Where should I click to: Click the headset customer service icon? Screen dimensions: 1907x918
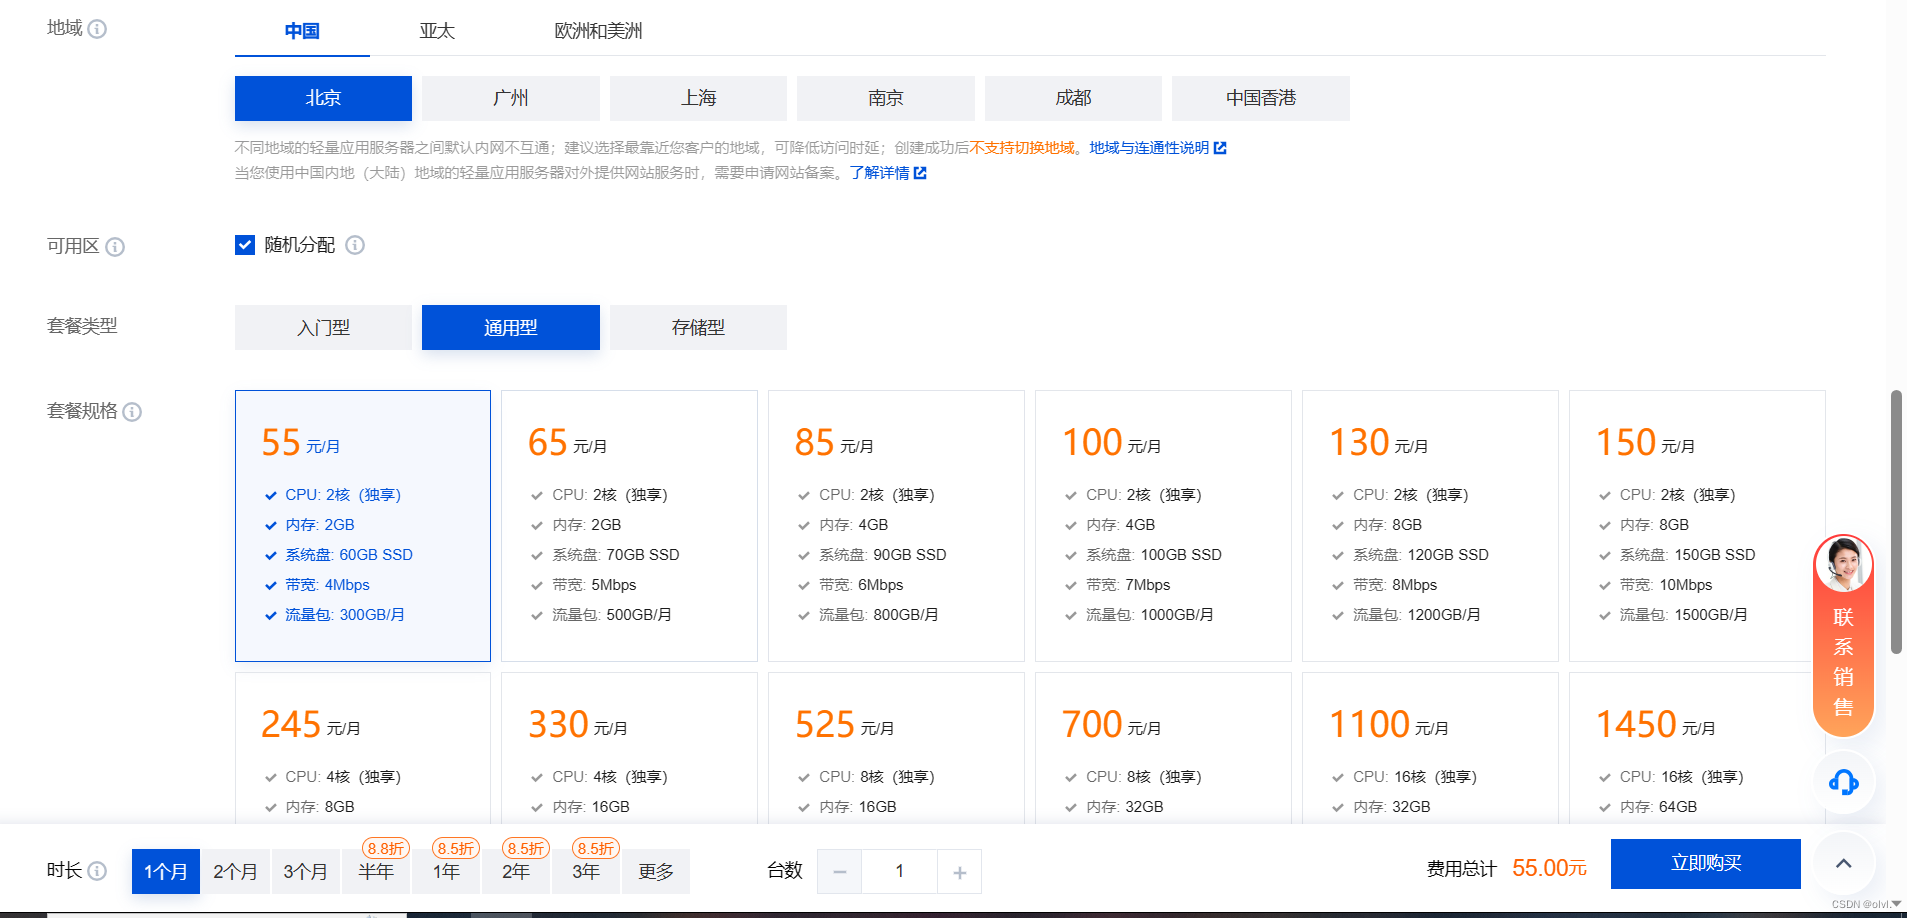point(1843,782)
